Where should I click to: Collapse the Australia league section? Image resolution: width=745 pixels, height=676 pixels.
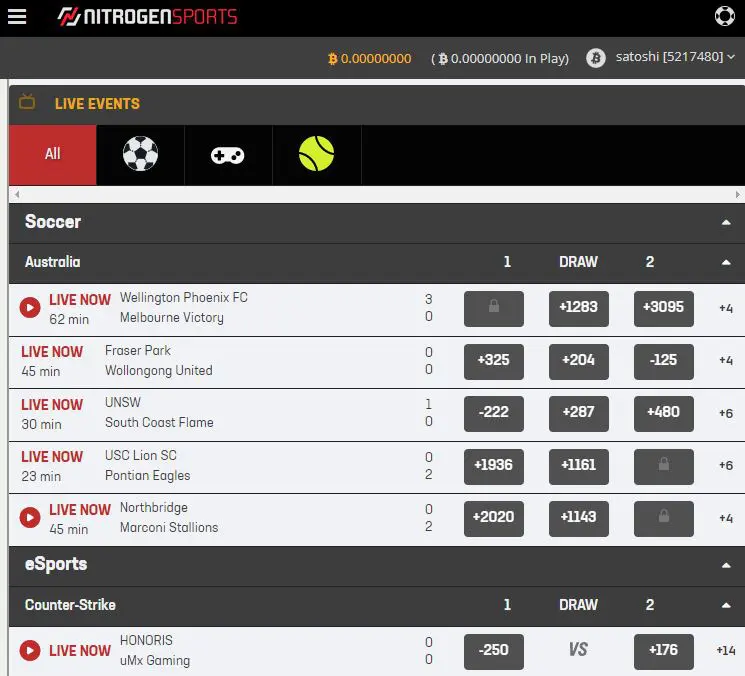point(726,262)
